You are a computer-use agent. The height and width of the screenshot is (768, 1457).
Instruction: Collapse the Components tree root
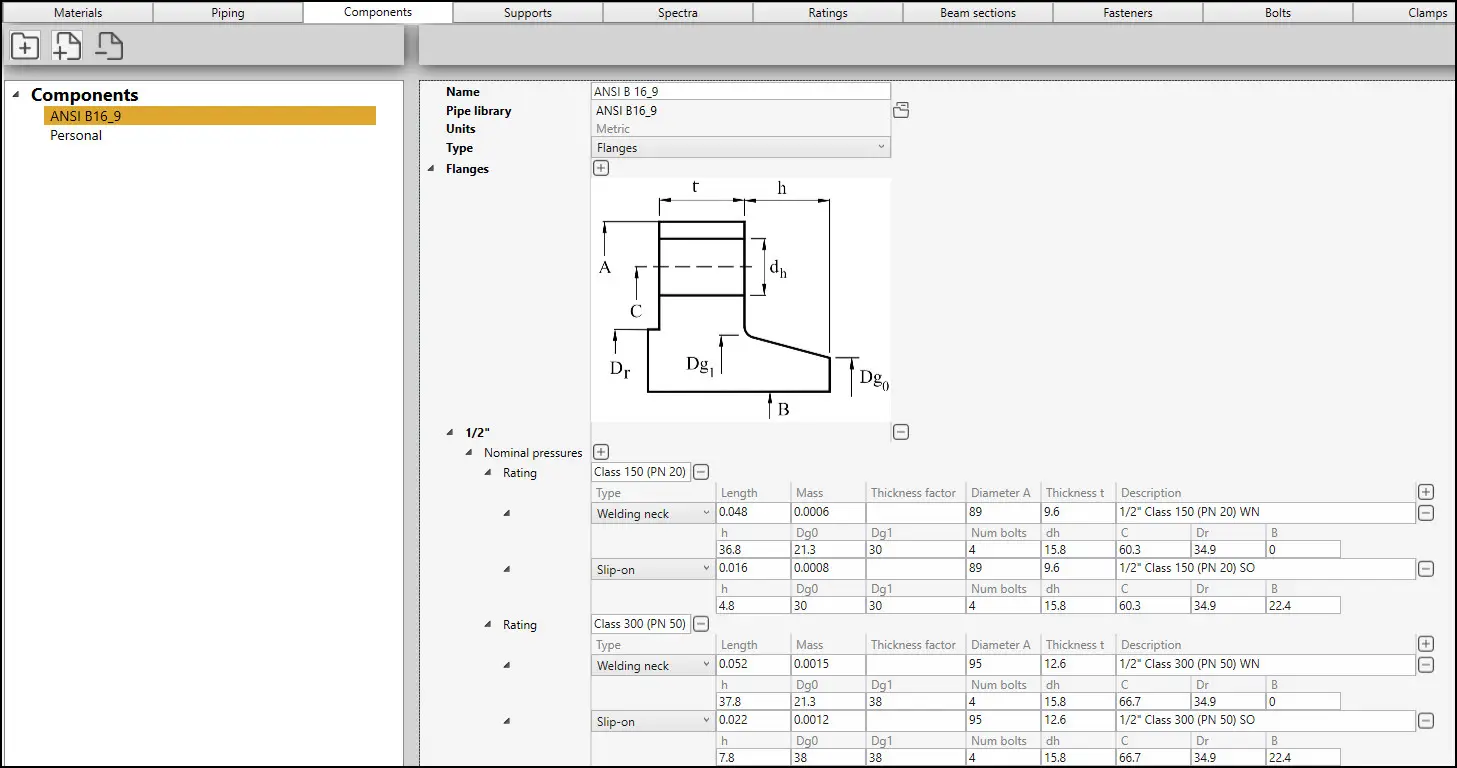click(16, 95)
